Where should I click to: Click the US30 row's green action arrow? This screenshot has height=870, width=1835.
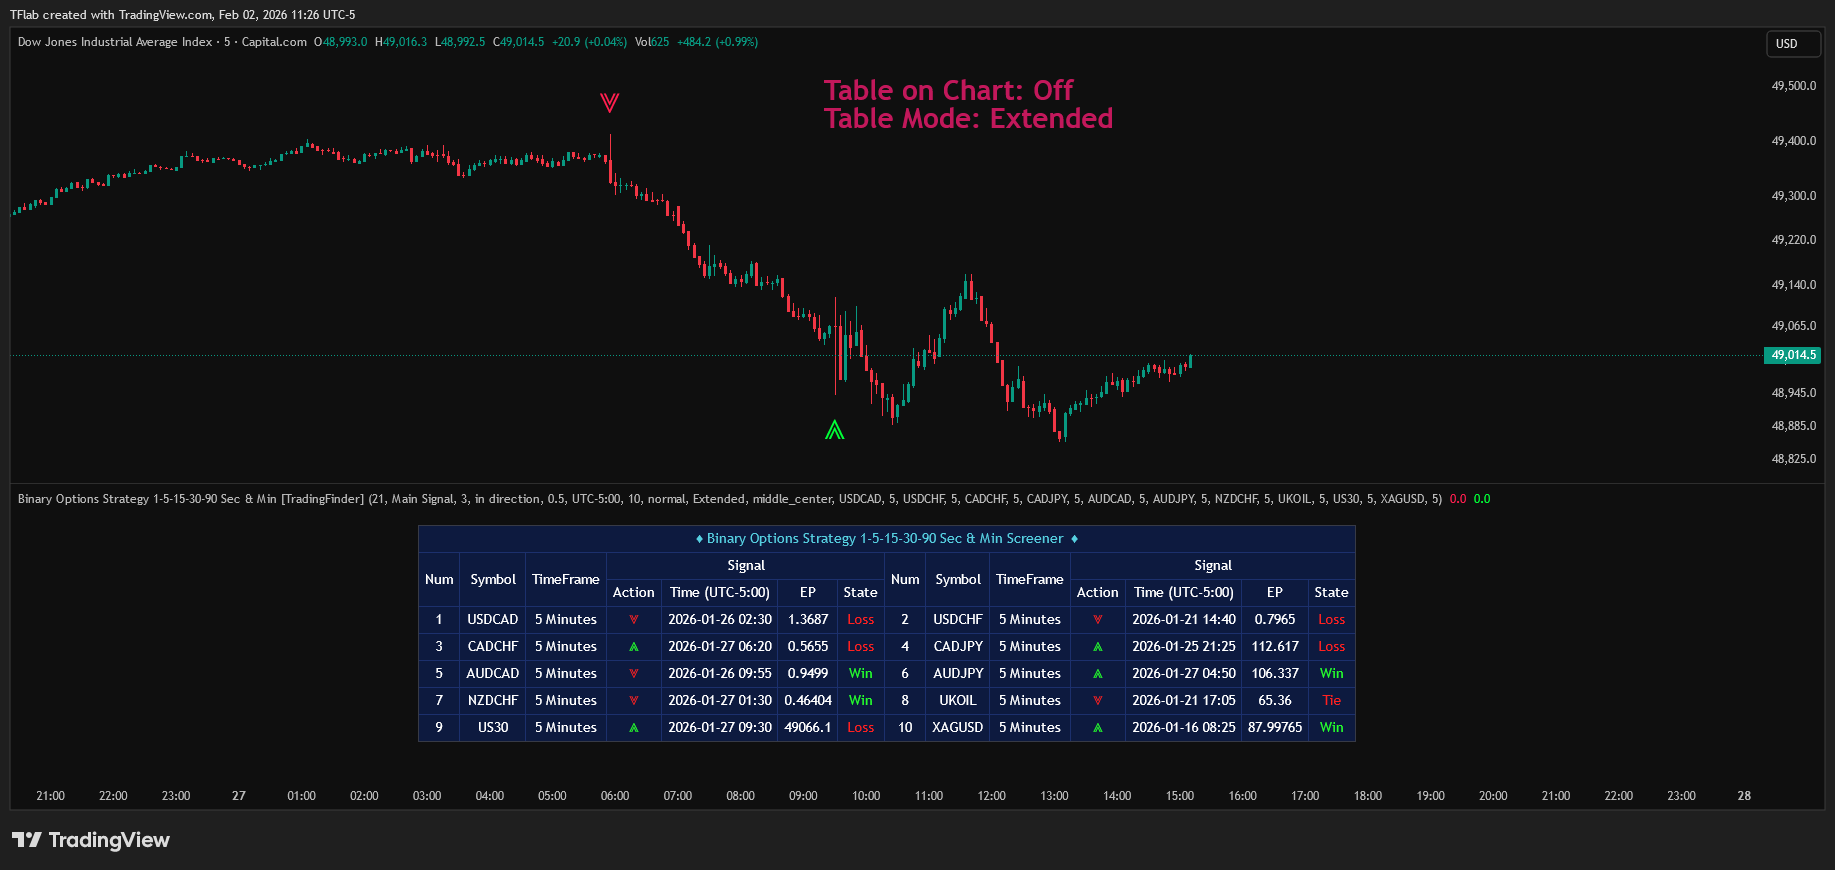[x=633, y=728]
